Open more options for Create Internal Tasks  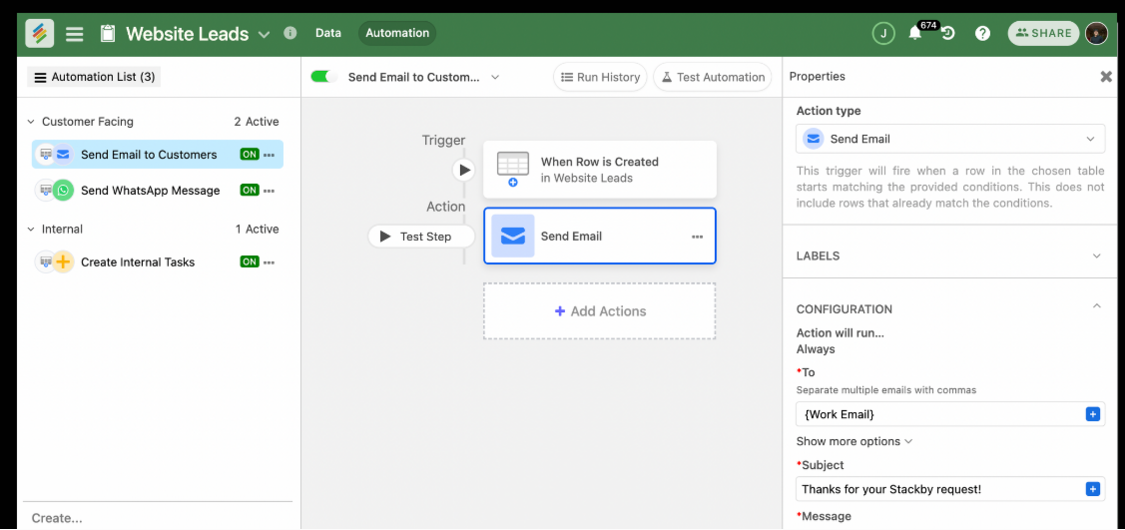pos(269,262)
